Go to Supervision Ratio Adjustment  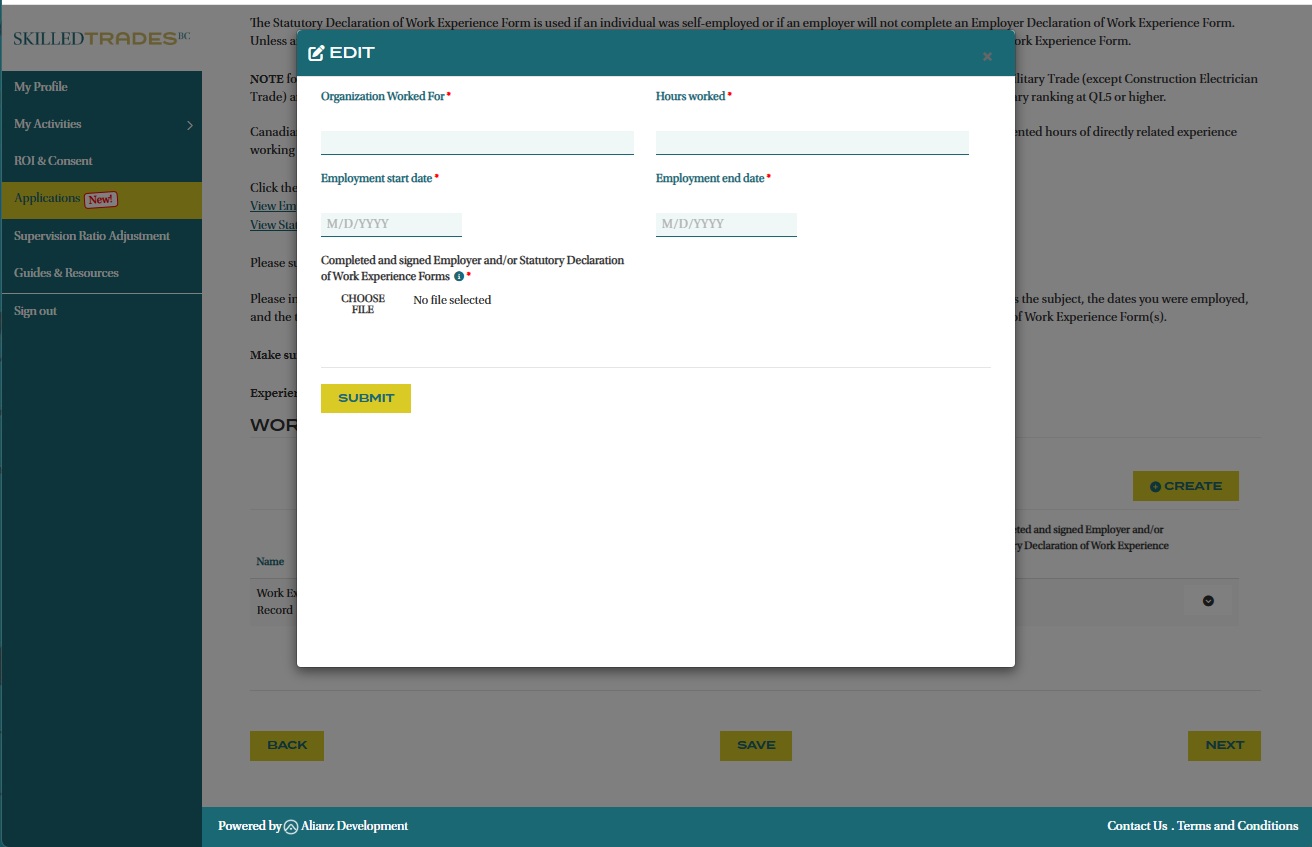[92, 236]
